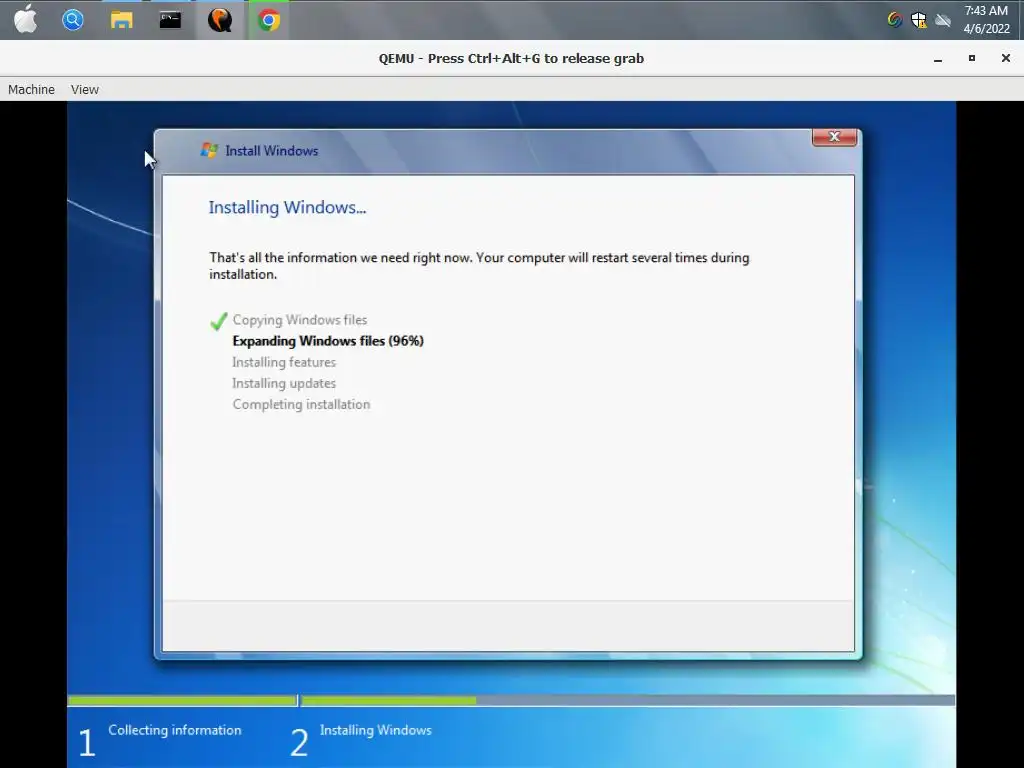Close the Install Windows dialog
Image resolution: width=1024 pixels, height=768 pixels.
[x=834, y=136]
